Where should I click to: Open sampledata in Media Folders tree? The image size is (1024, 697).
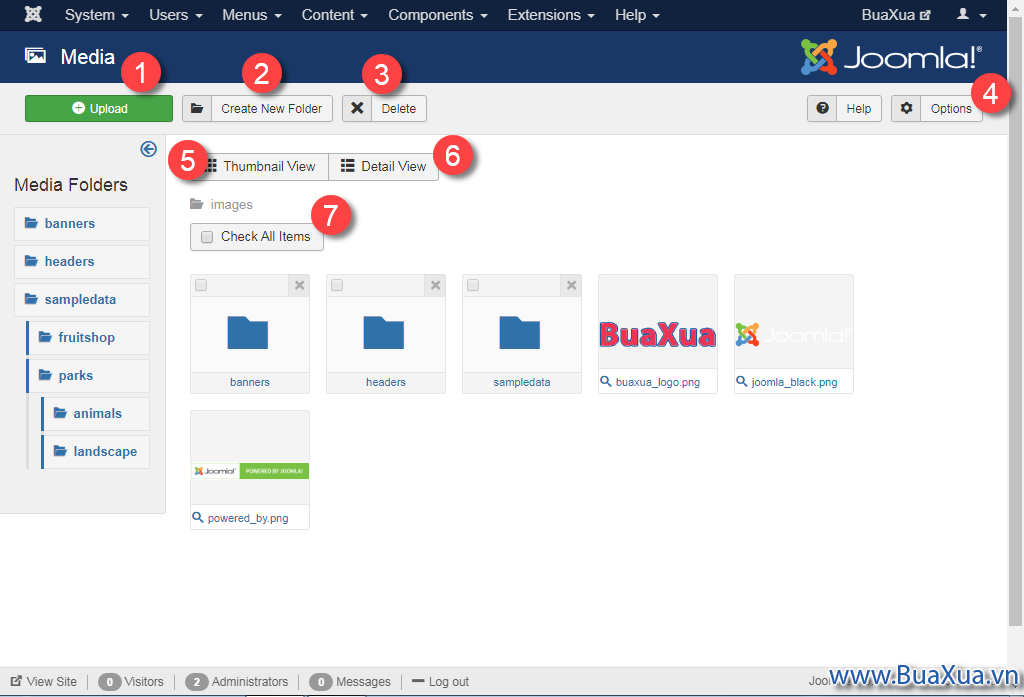[x=82, y=299]
